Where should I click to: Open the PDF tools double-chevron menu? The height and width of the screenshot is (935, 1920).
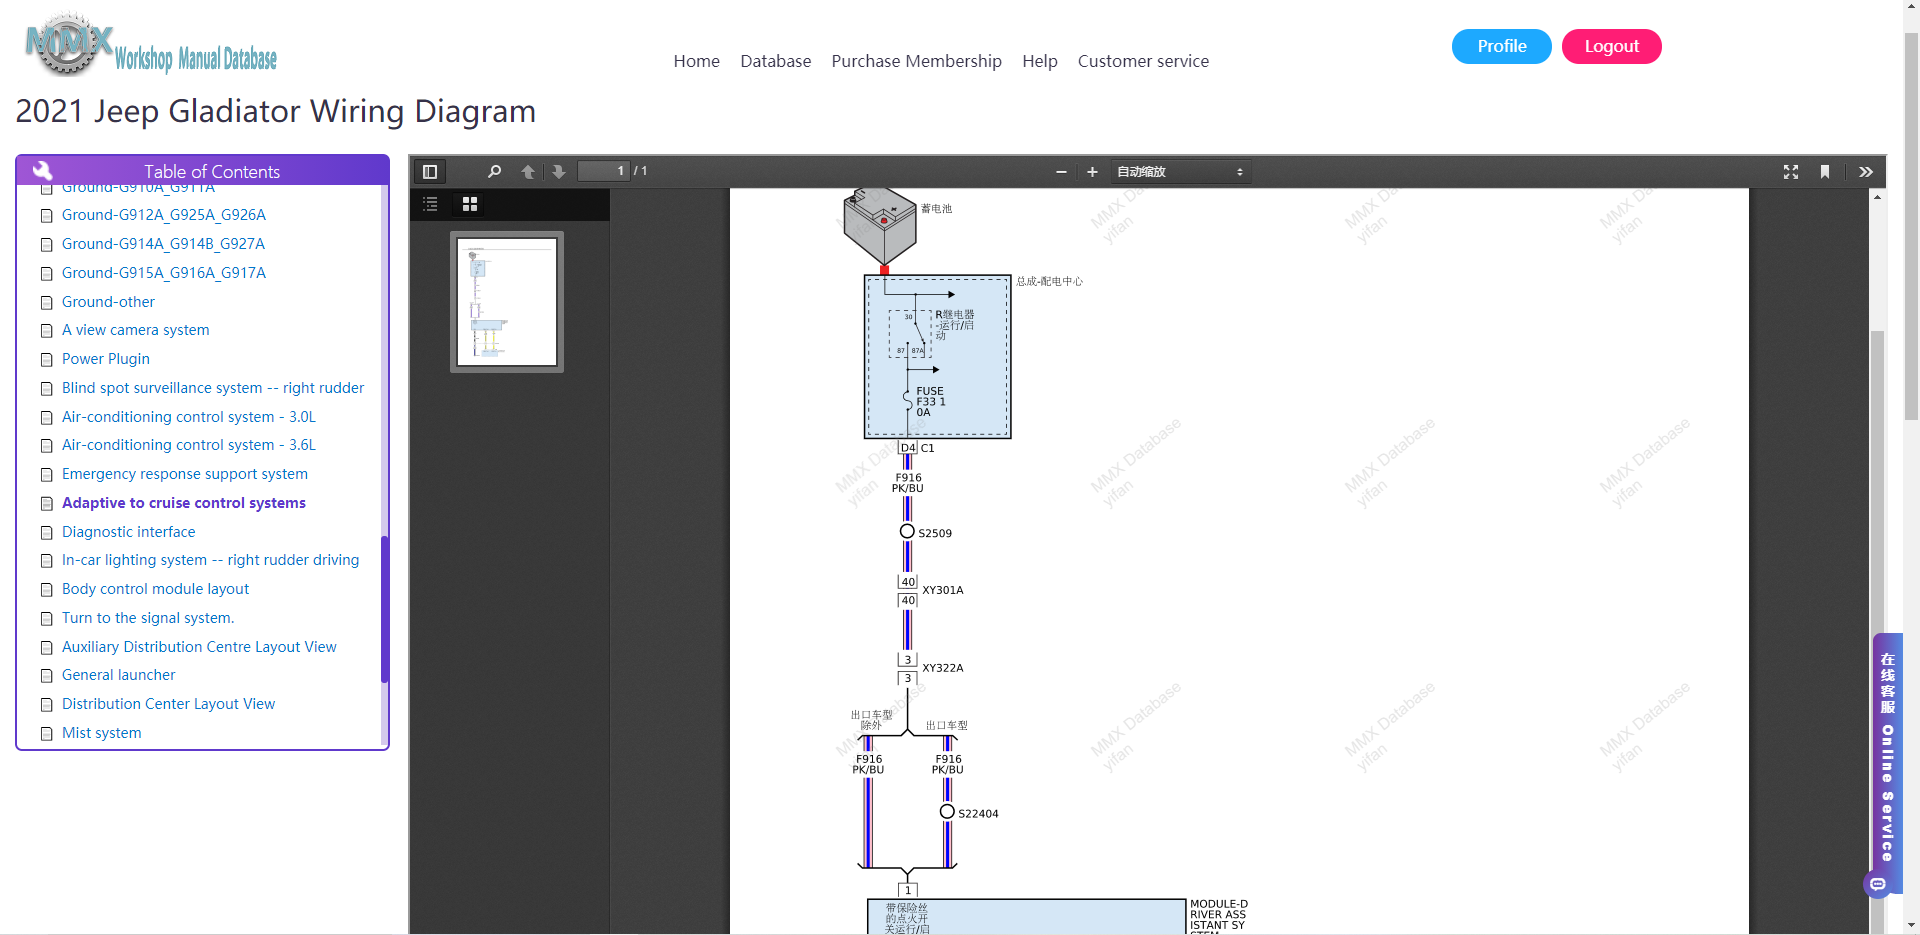(1866, 172)
